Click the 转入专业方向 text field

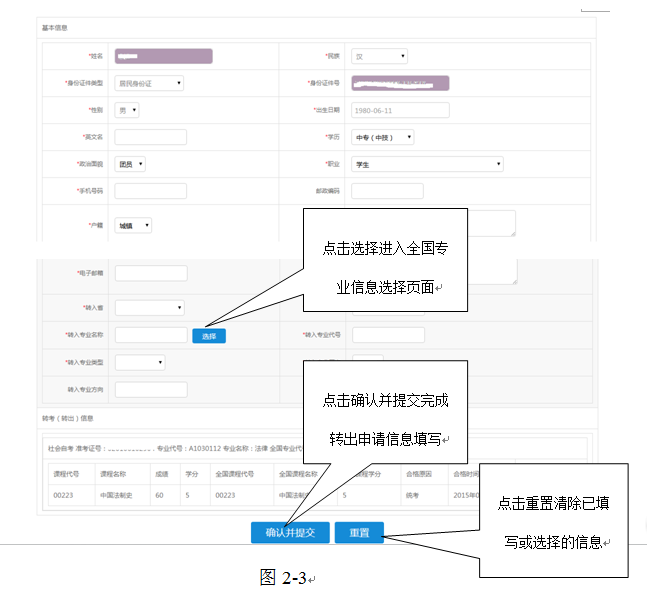tap(151, 390)
